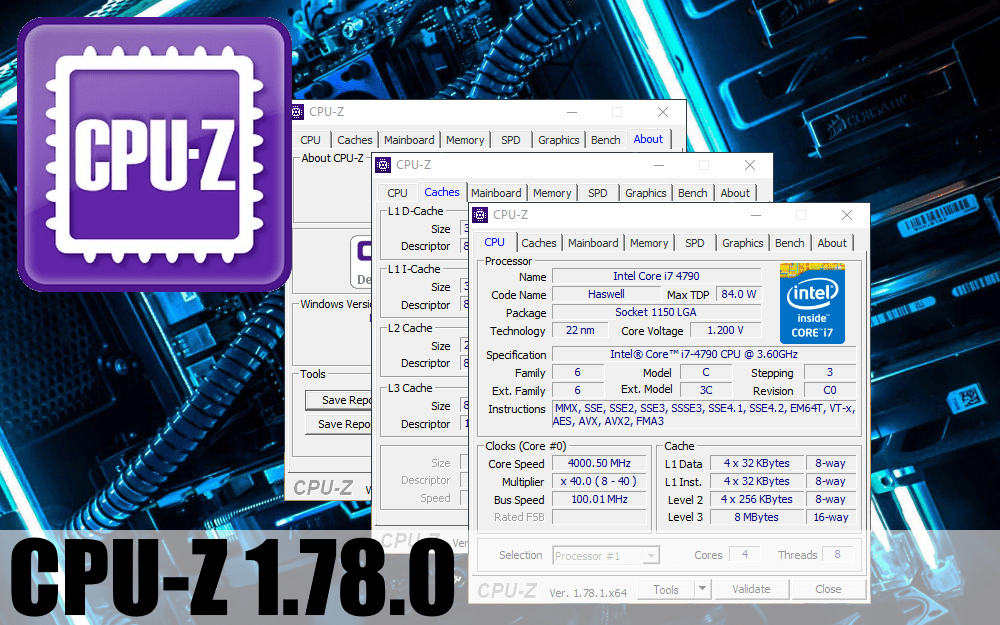1000x625 pixels.
Task: Click the Stepping value 3
Action: pyautogui.click(x=830, y=372)
